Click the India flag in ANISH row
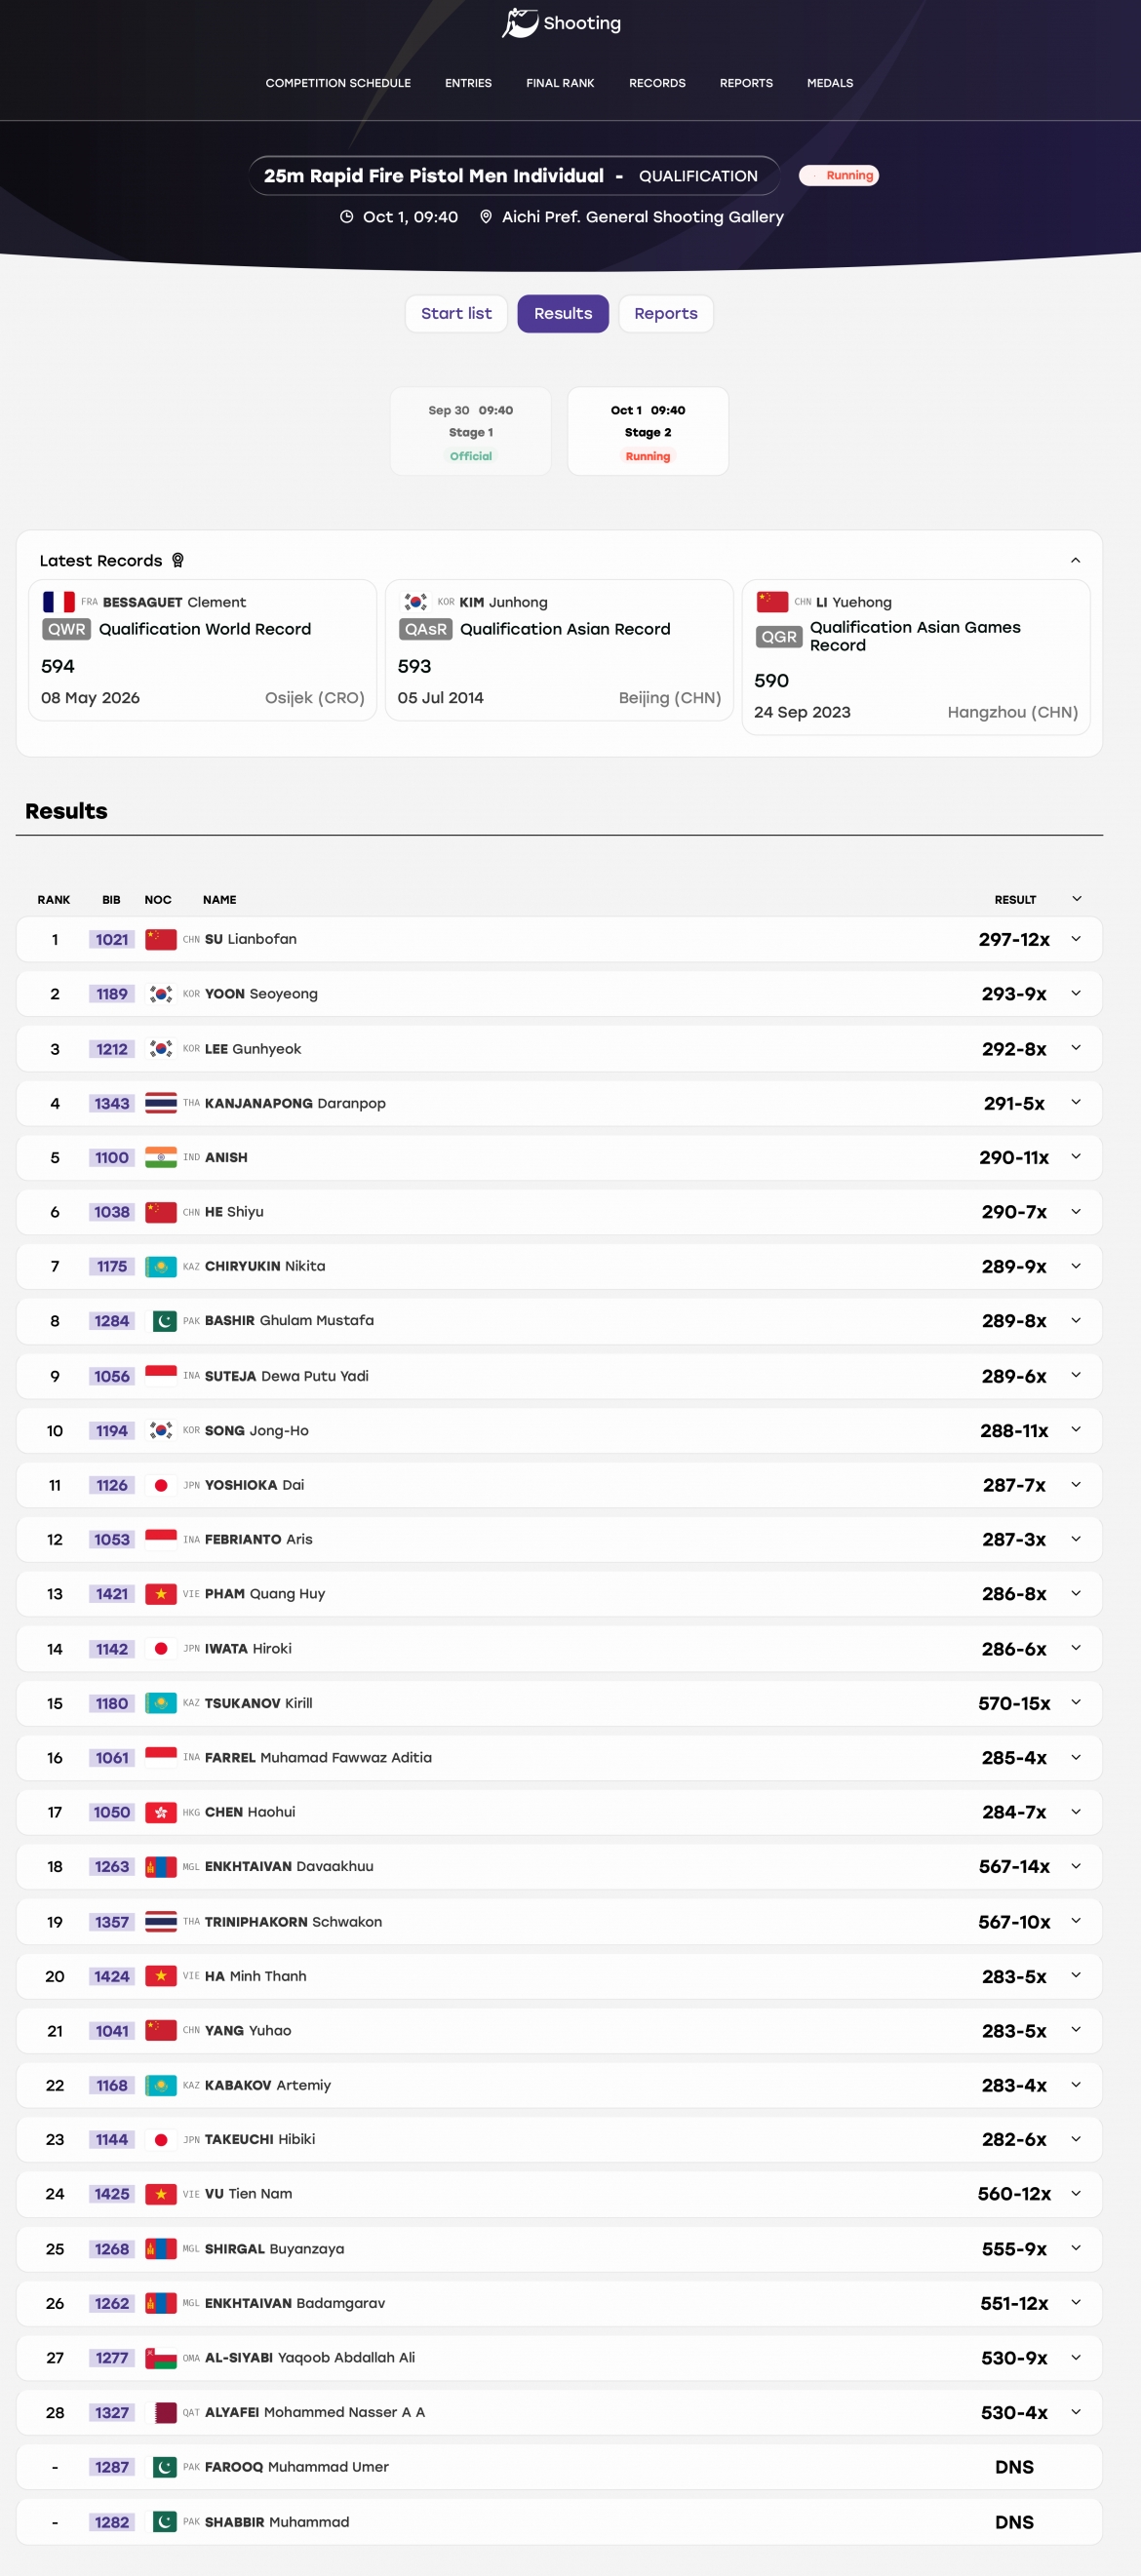 tap(161, 1157)
